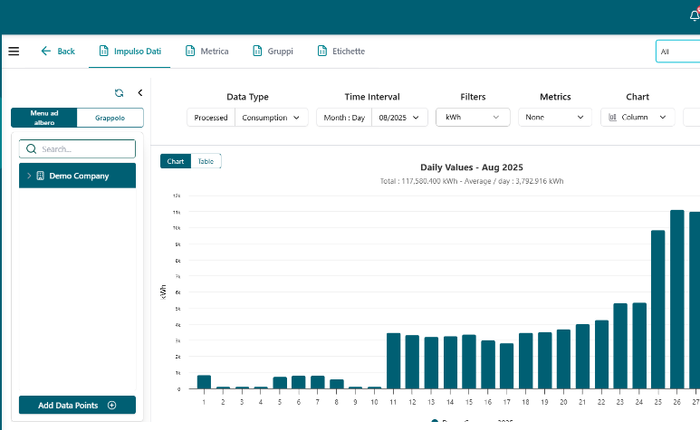Open the Etichette tab
700x430 pixels.
341,51
